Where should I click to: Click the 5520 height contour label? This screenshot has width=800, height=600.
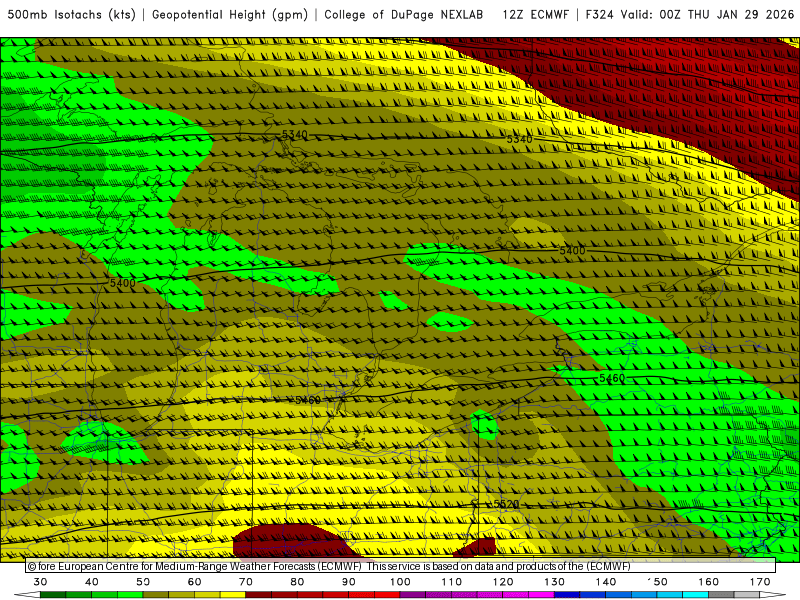(506, 504)
